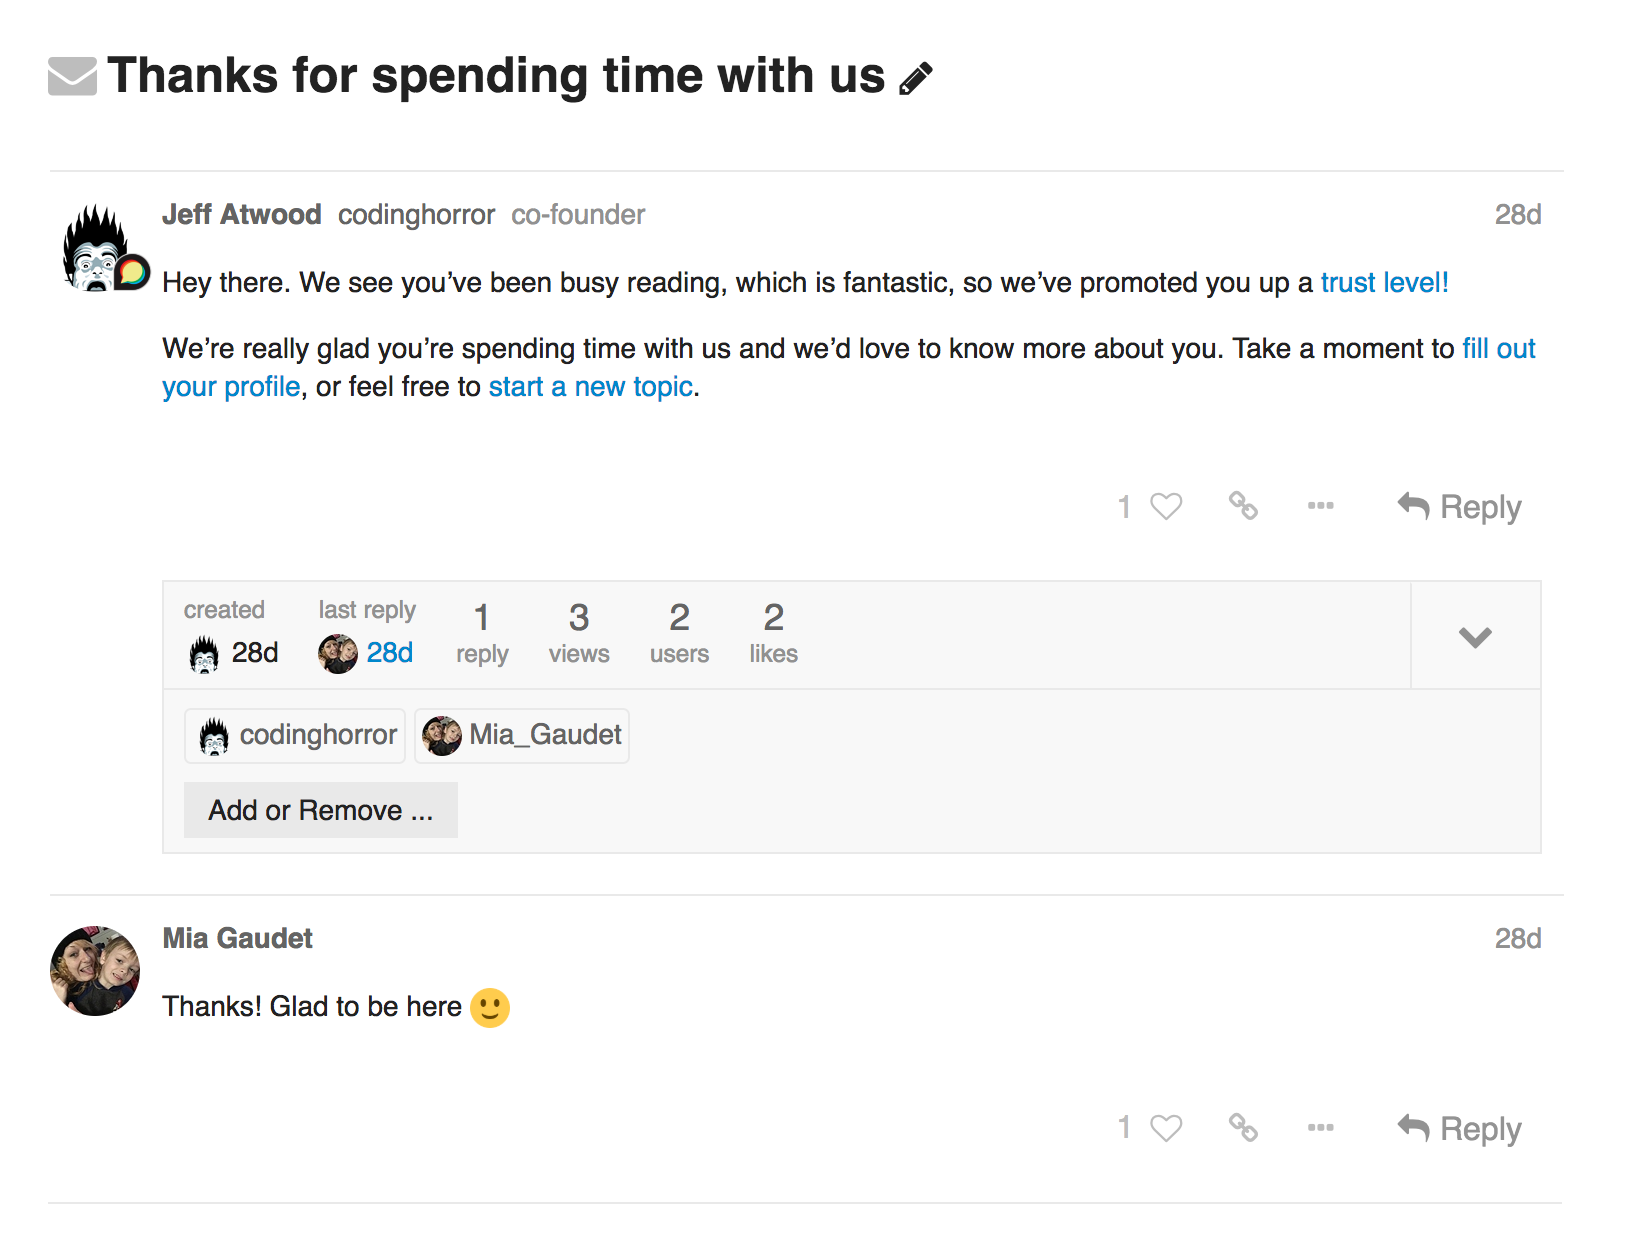Show more actions on Jeff Atwood's post
This screenshot has width=1630, height=1250.
(1320, 506)
